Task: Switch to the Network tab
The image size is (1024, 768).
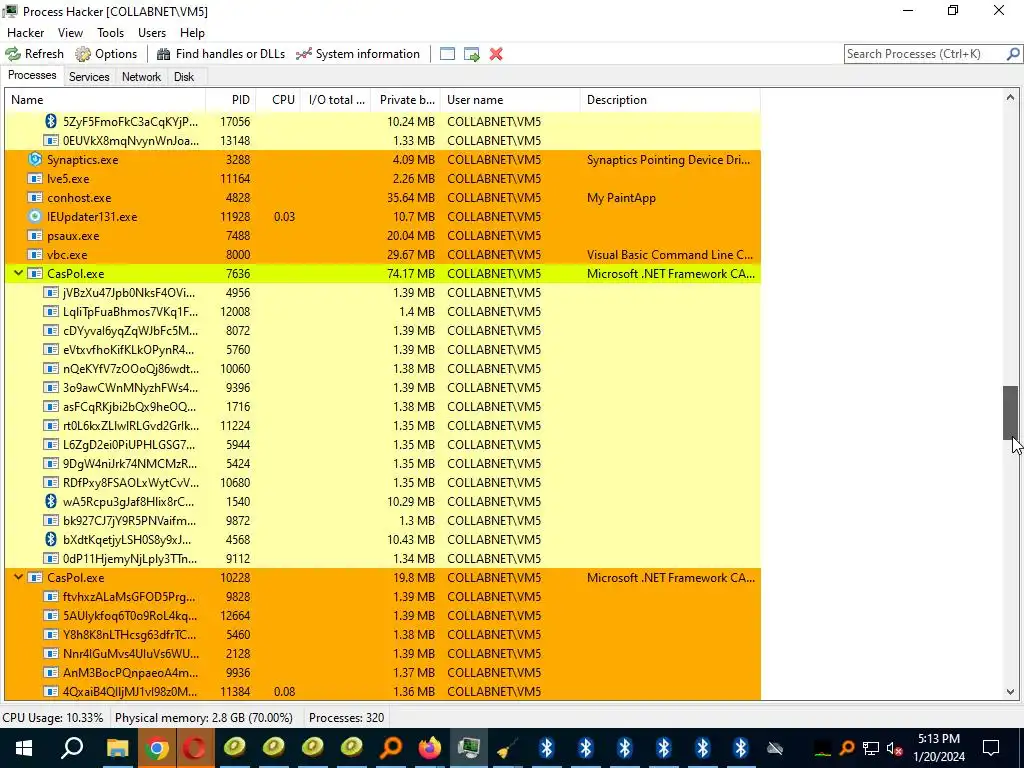Action: (x=141, y=77)
